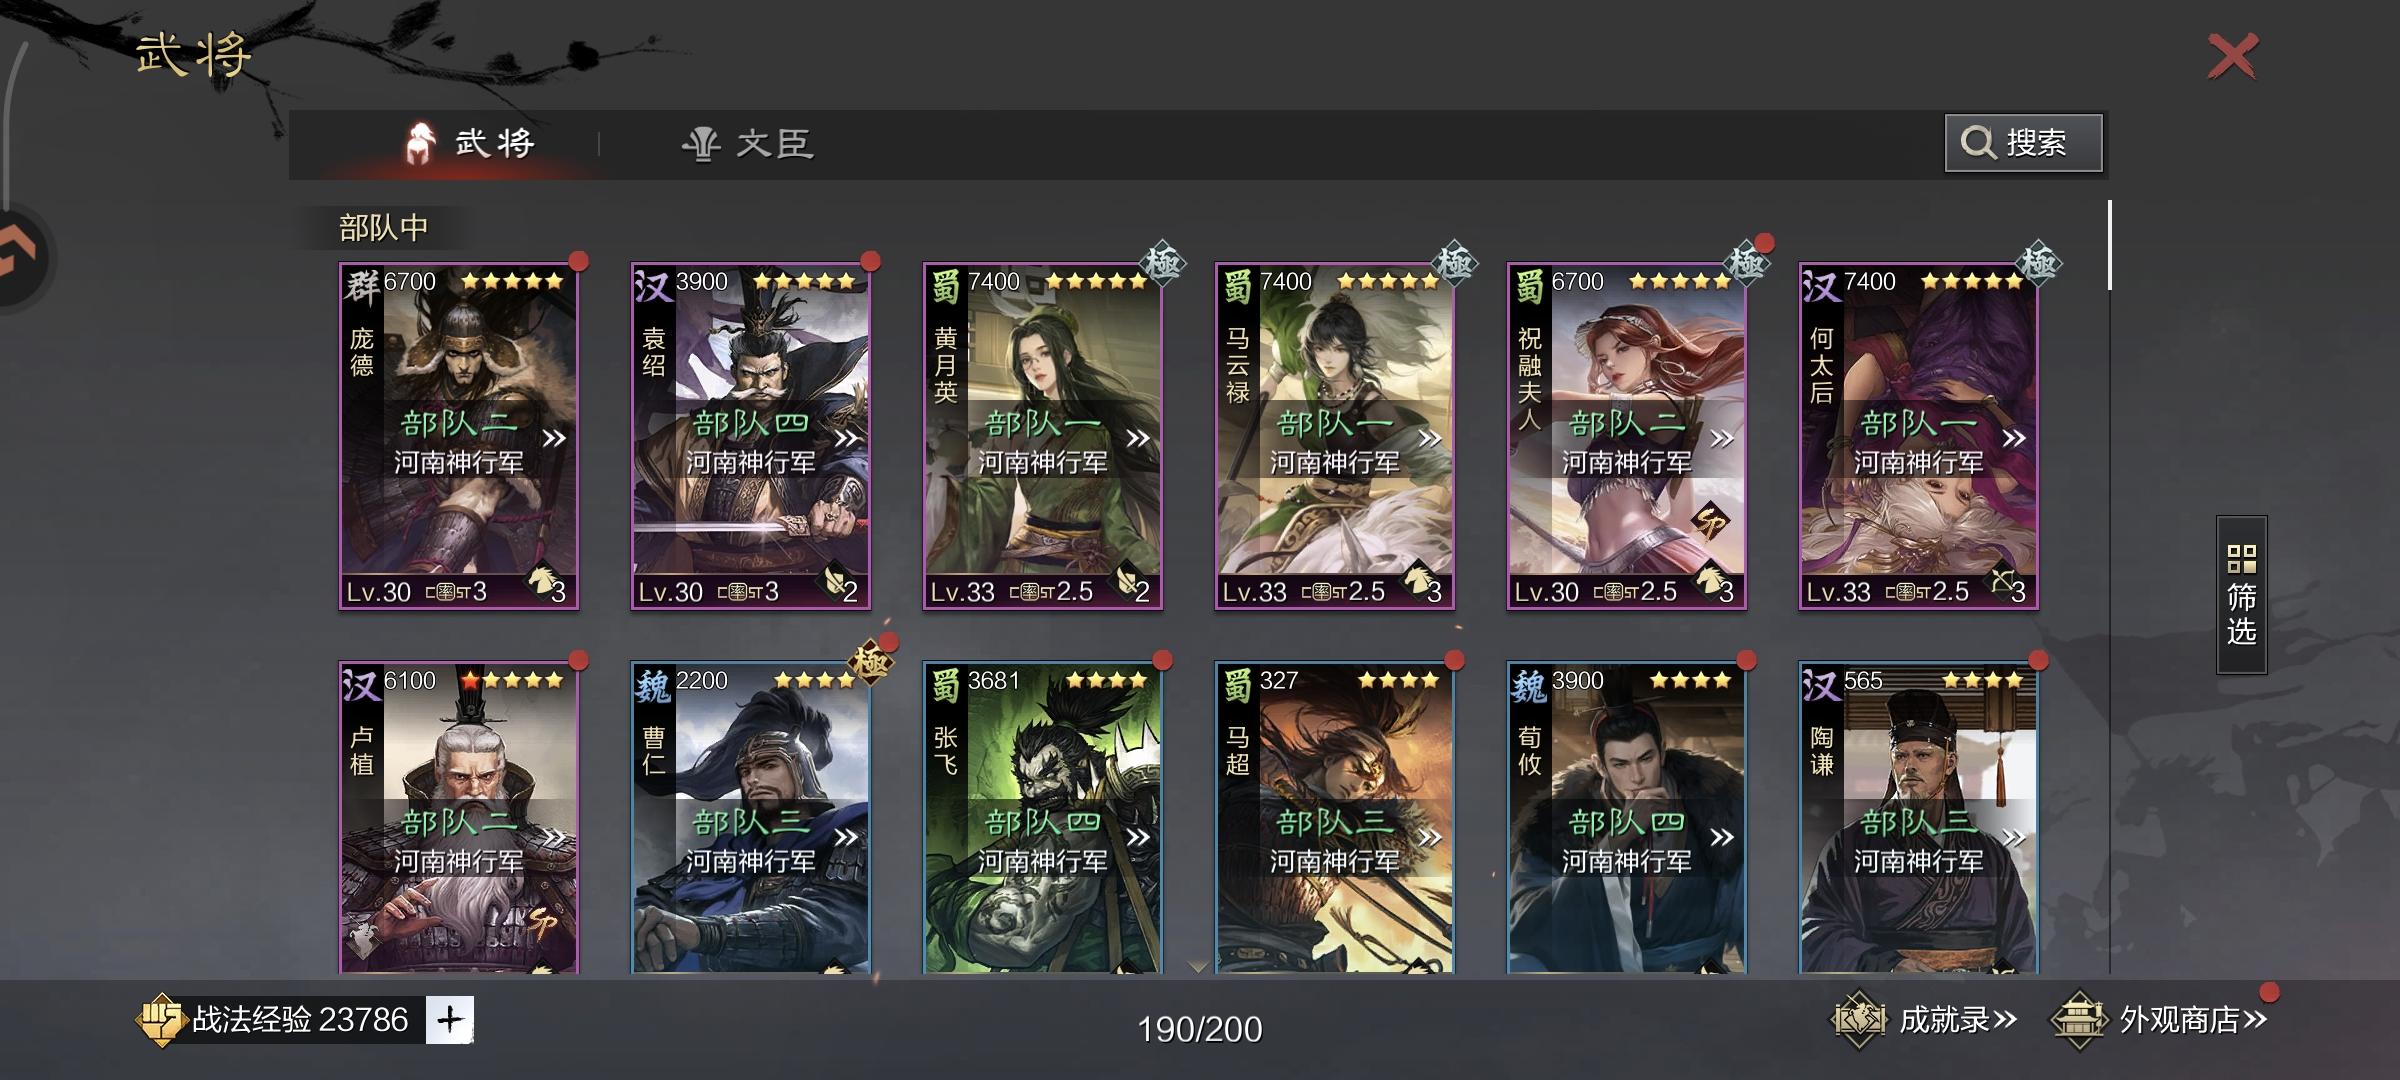
Task: Open the 成就录 link
Action: click(1957, 1020)
